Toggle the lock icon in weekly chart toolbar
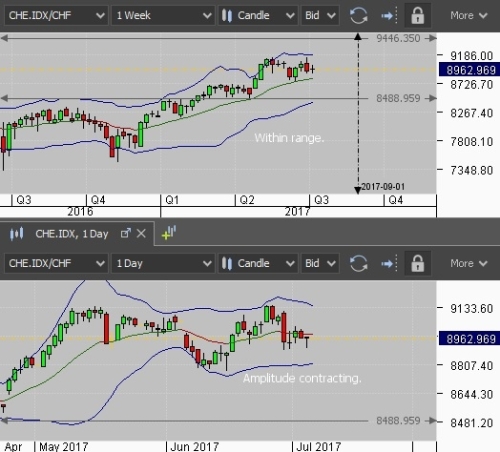 pos(417,15)
